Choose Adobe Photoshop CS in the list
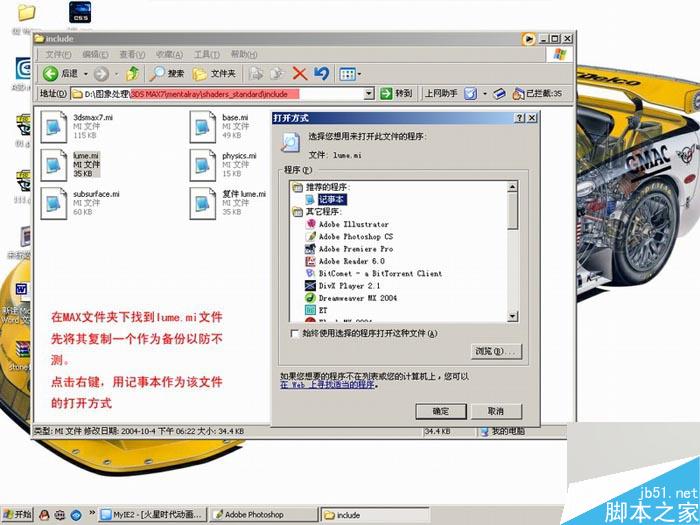Image resolution: width=700 pixels, height=525 pixels. (356, 237)
